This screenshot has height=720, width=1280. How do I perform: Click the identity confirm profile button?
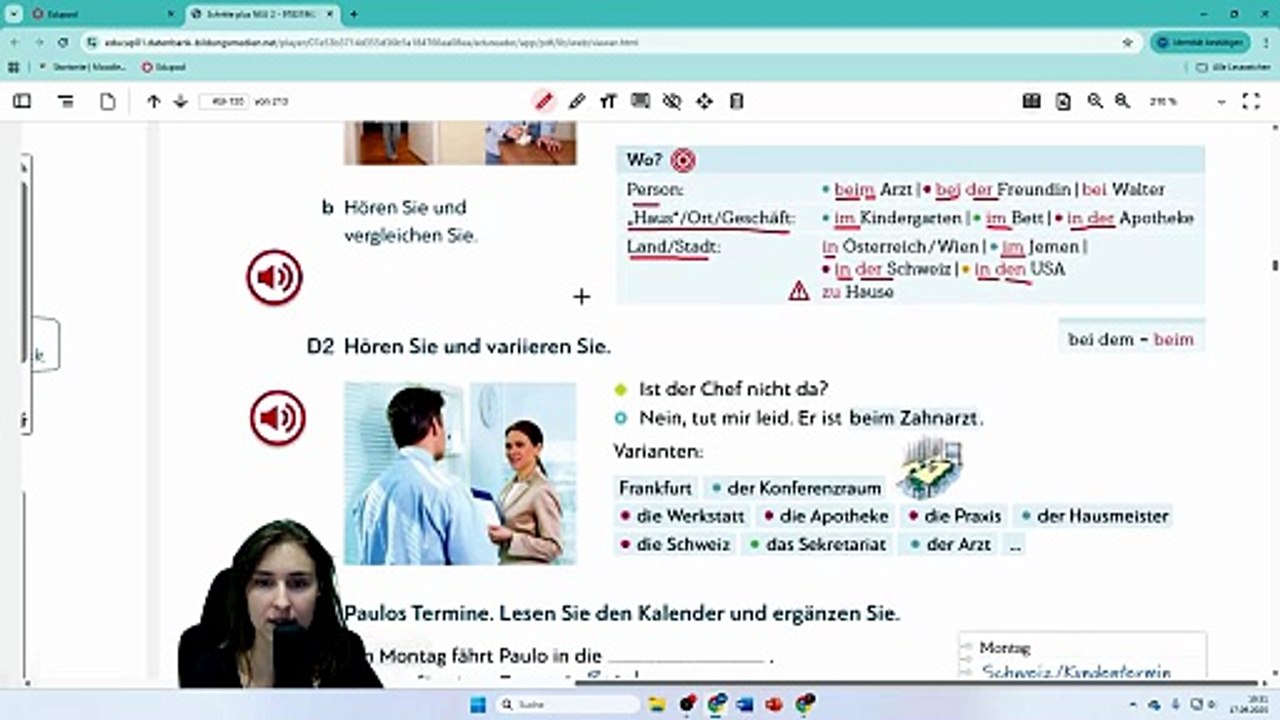pyautogui.click(x=1199, y=43)
